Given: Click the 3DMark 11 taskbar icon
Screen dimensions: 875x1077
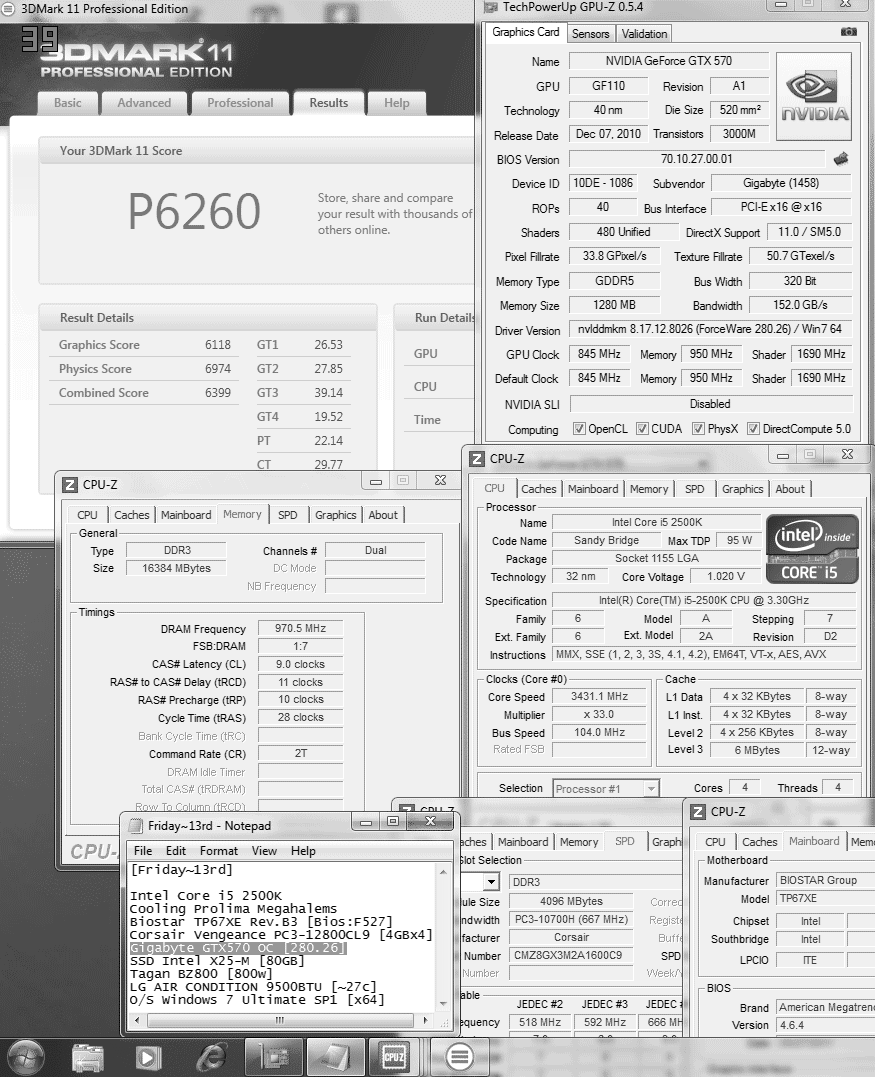Looking at the screenshot, I should (x=459, y=1057).
